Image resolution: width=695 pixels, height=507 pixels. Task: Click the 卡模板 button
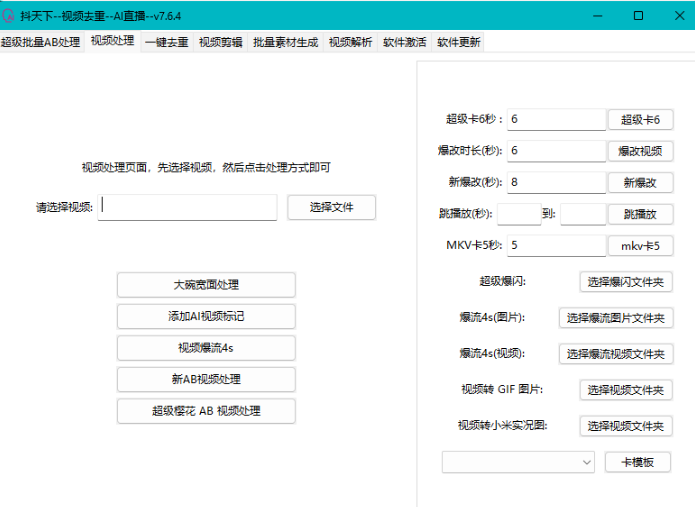pos(638,462)
